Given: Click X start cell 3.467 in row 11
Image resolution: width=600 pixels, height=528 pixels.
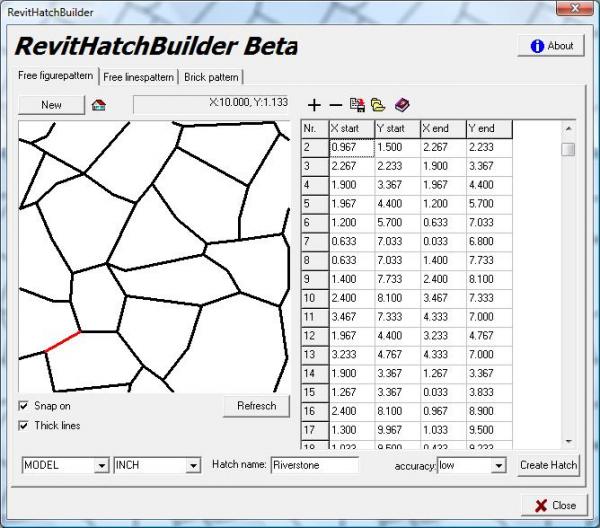Looking at the screenshot, I should click(x=352, y=317).
